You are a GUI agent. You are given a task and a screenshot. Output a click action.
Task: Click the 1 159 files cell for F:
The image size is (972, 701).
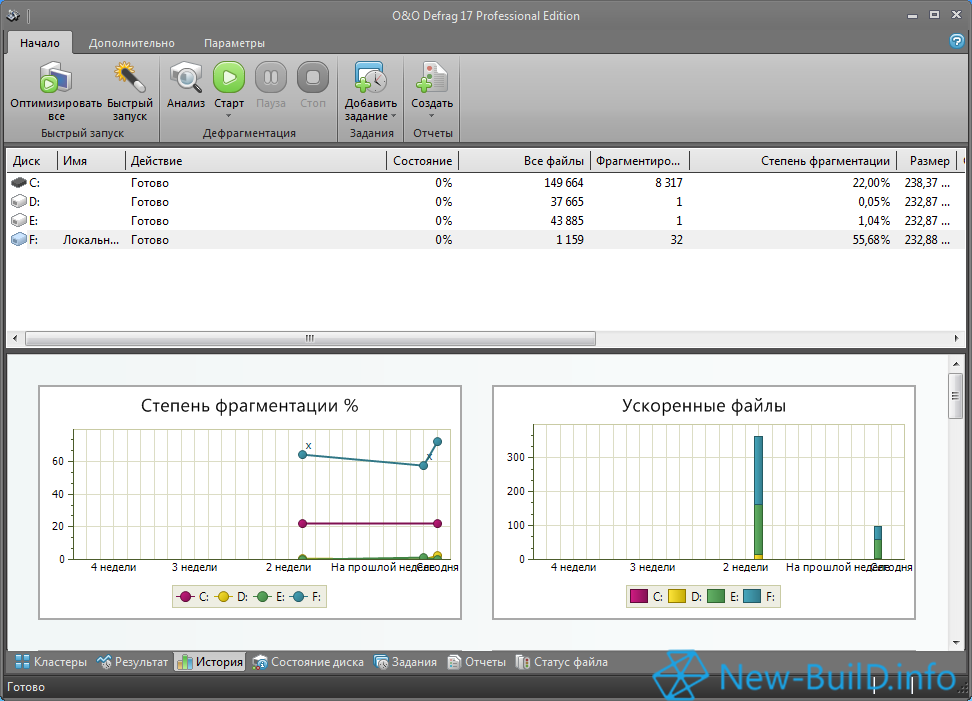[x=570, y=240]
